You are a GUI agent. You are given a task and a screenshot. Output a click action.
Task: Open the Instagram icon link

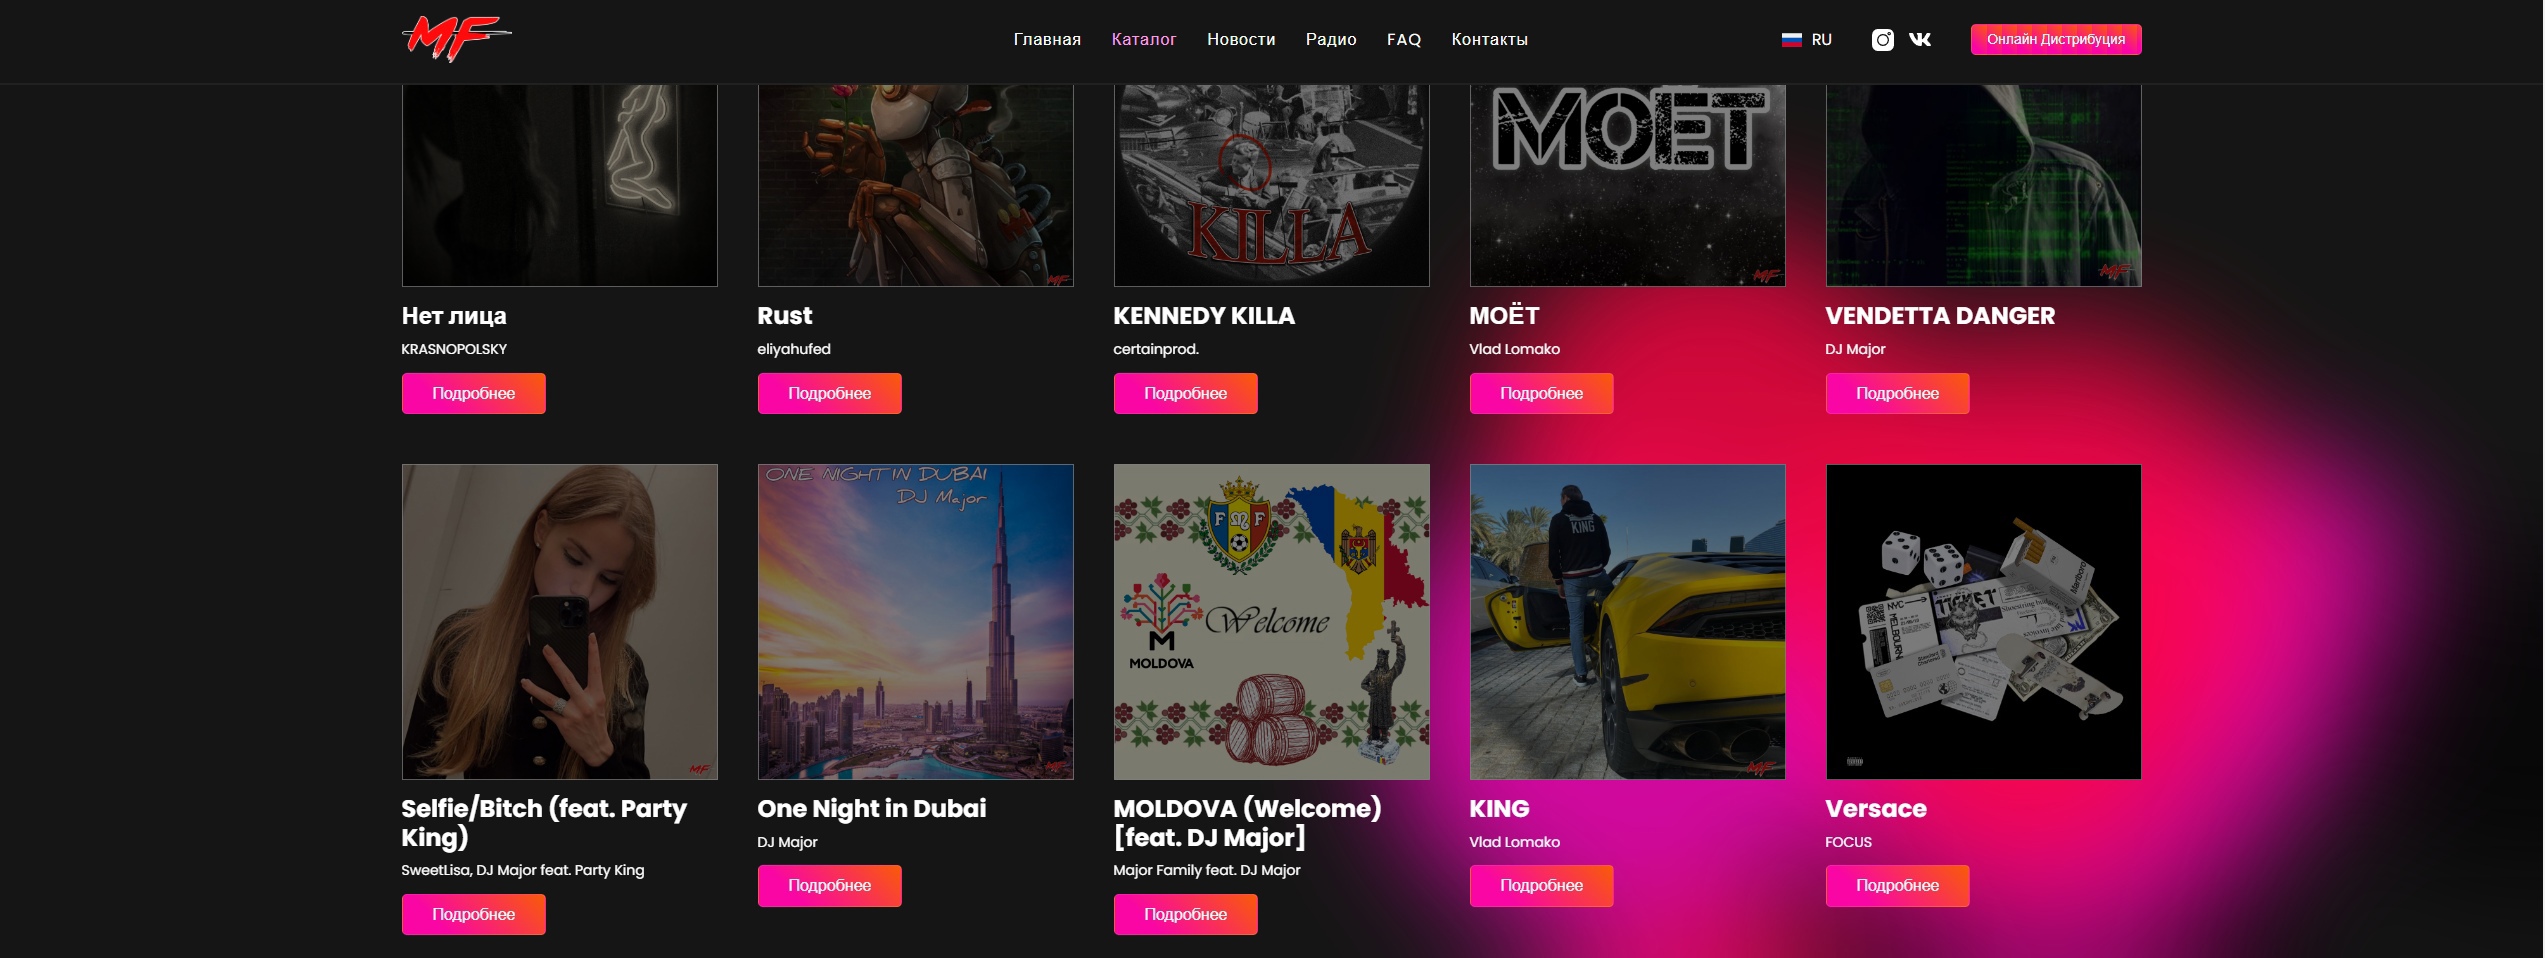(1882, 40)
